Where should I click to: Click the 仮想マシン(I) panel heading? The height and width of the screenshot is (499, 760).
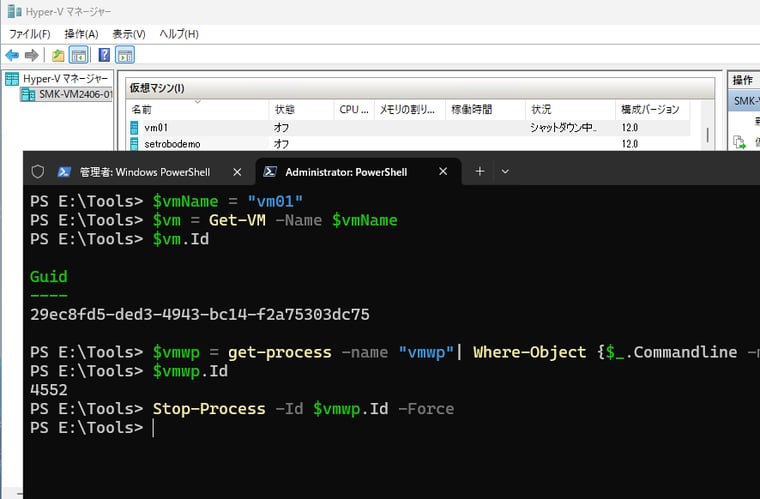[x=157, y=88]
